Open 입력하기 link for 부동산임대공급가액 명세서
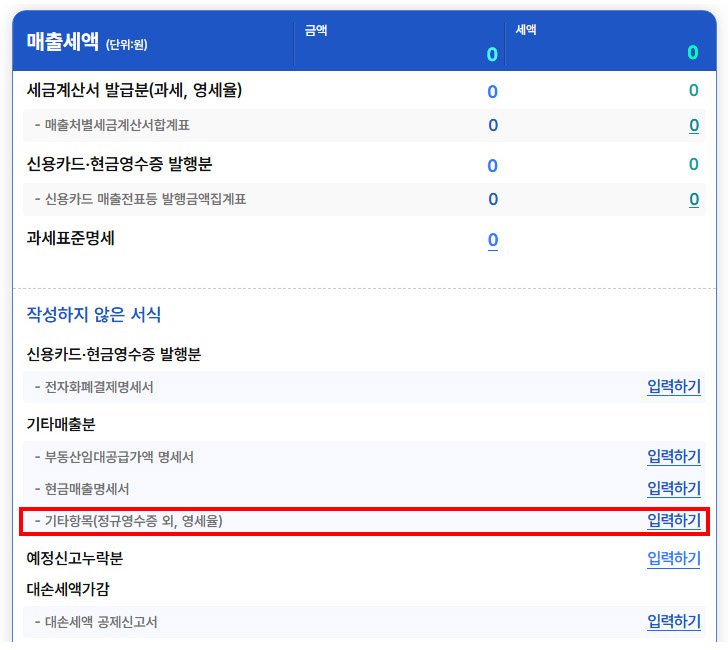The height and width of the screenshot is (650, 728). [674, 456]
